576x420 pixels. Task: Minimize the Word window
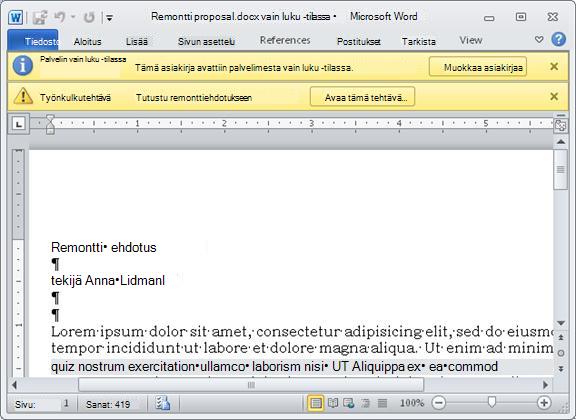pyautogui.click(x=489, y=17)
